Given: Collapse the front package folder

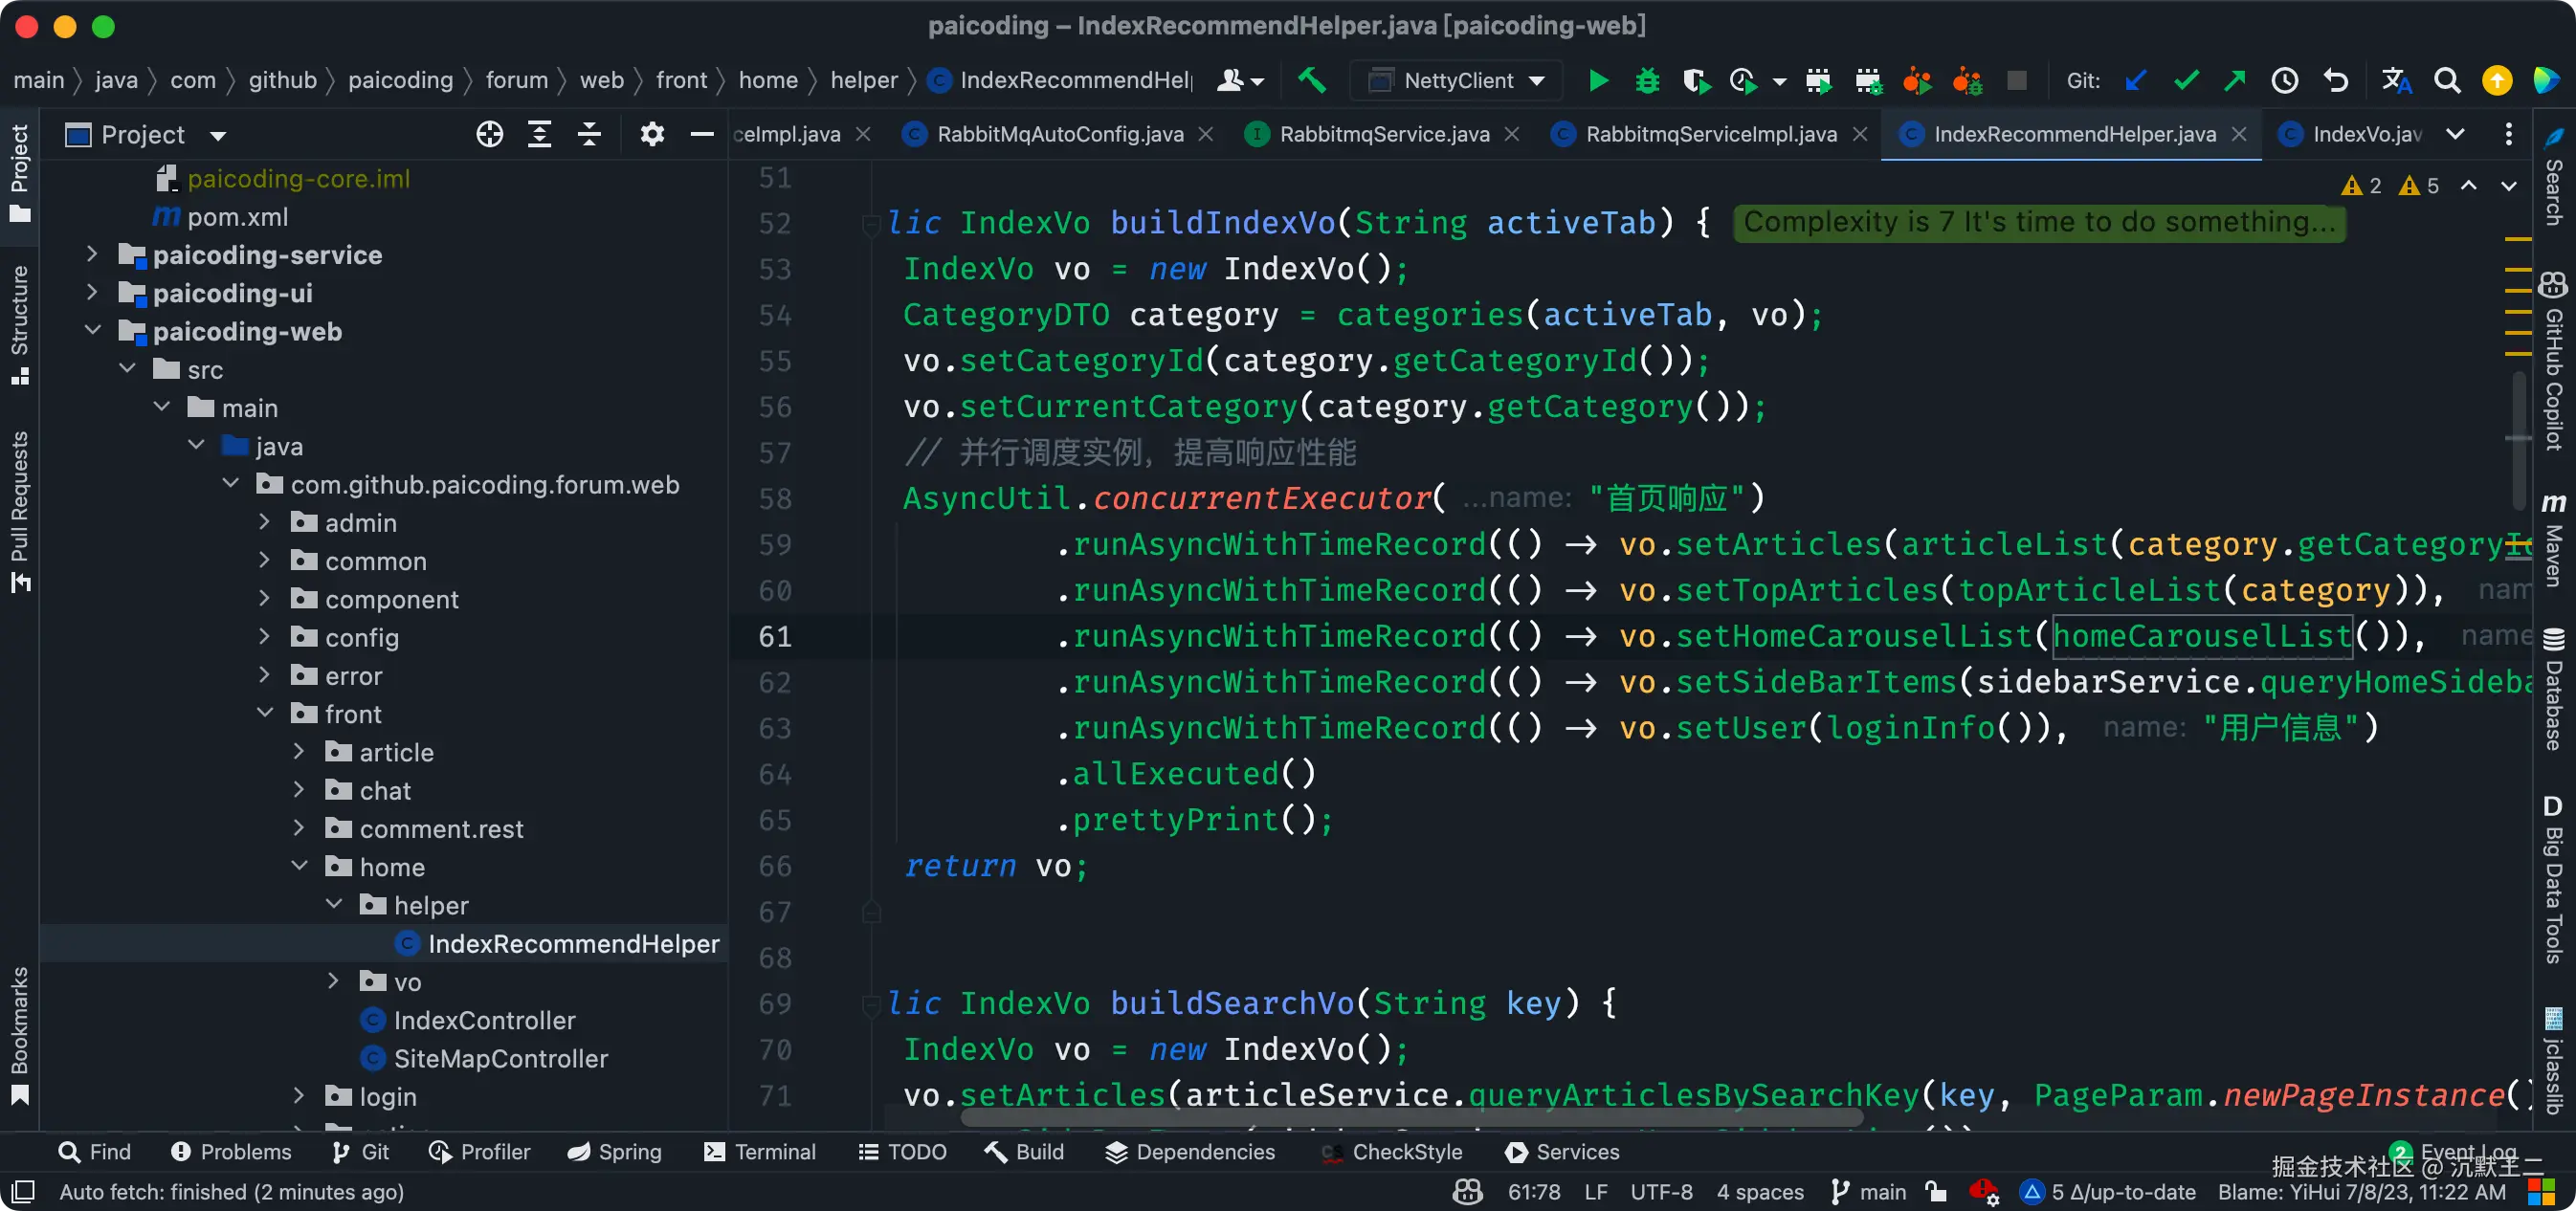Looking at the screenshot, I should pyautogui.click(x=265, y=713).
